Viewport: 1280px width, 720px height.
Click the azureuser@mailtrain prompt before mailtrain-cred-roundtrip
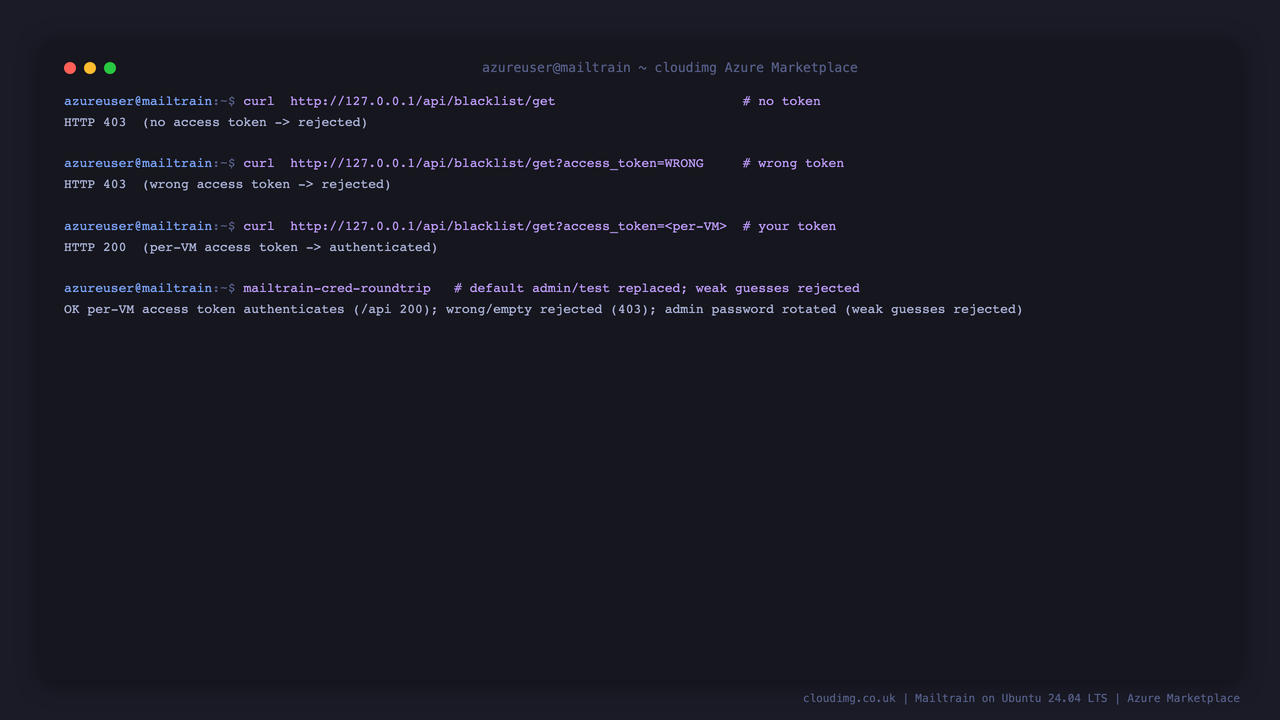pyautogui.click(x=150, y=288)
